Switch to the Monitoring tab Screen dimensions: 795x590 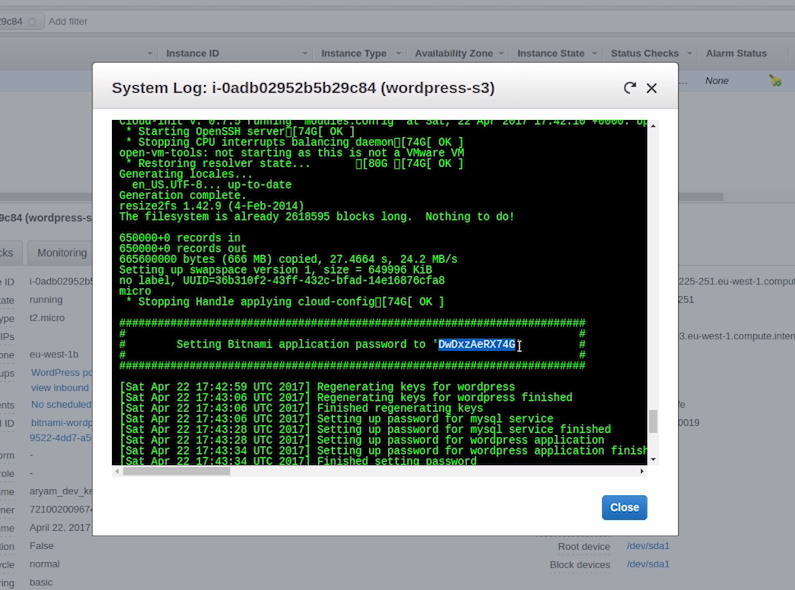point(62,252)
